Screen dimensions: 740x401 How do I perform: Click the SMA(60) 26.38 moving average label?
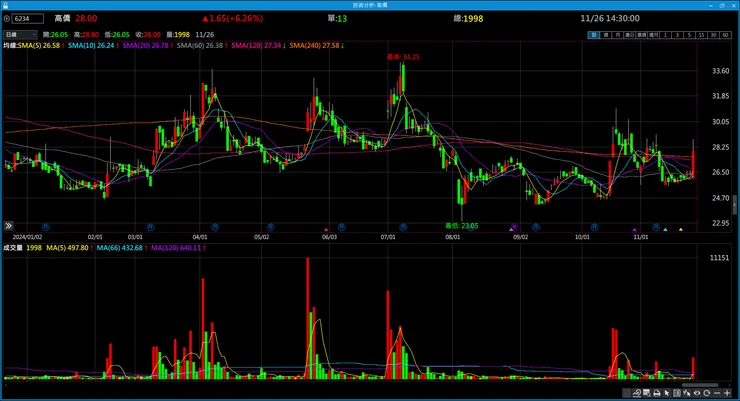(202, 46)
